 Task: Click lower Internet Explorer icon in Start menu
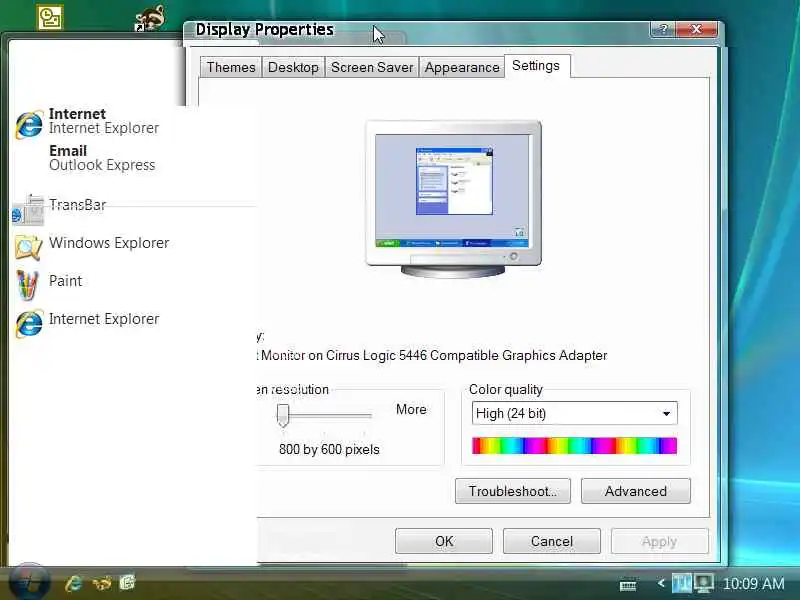(x=29, y=323)
